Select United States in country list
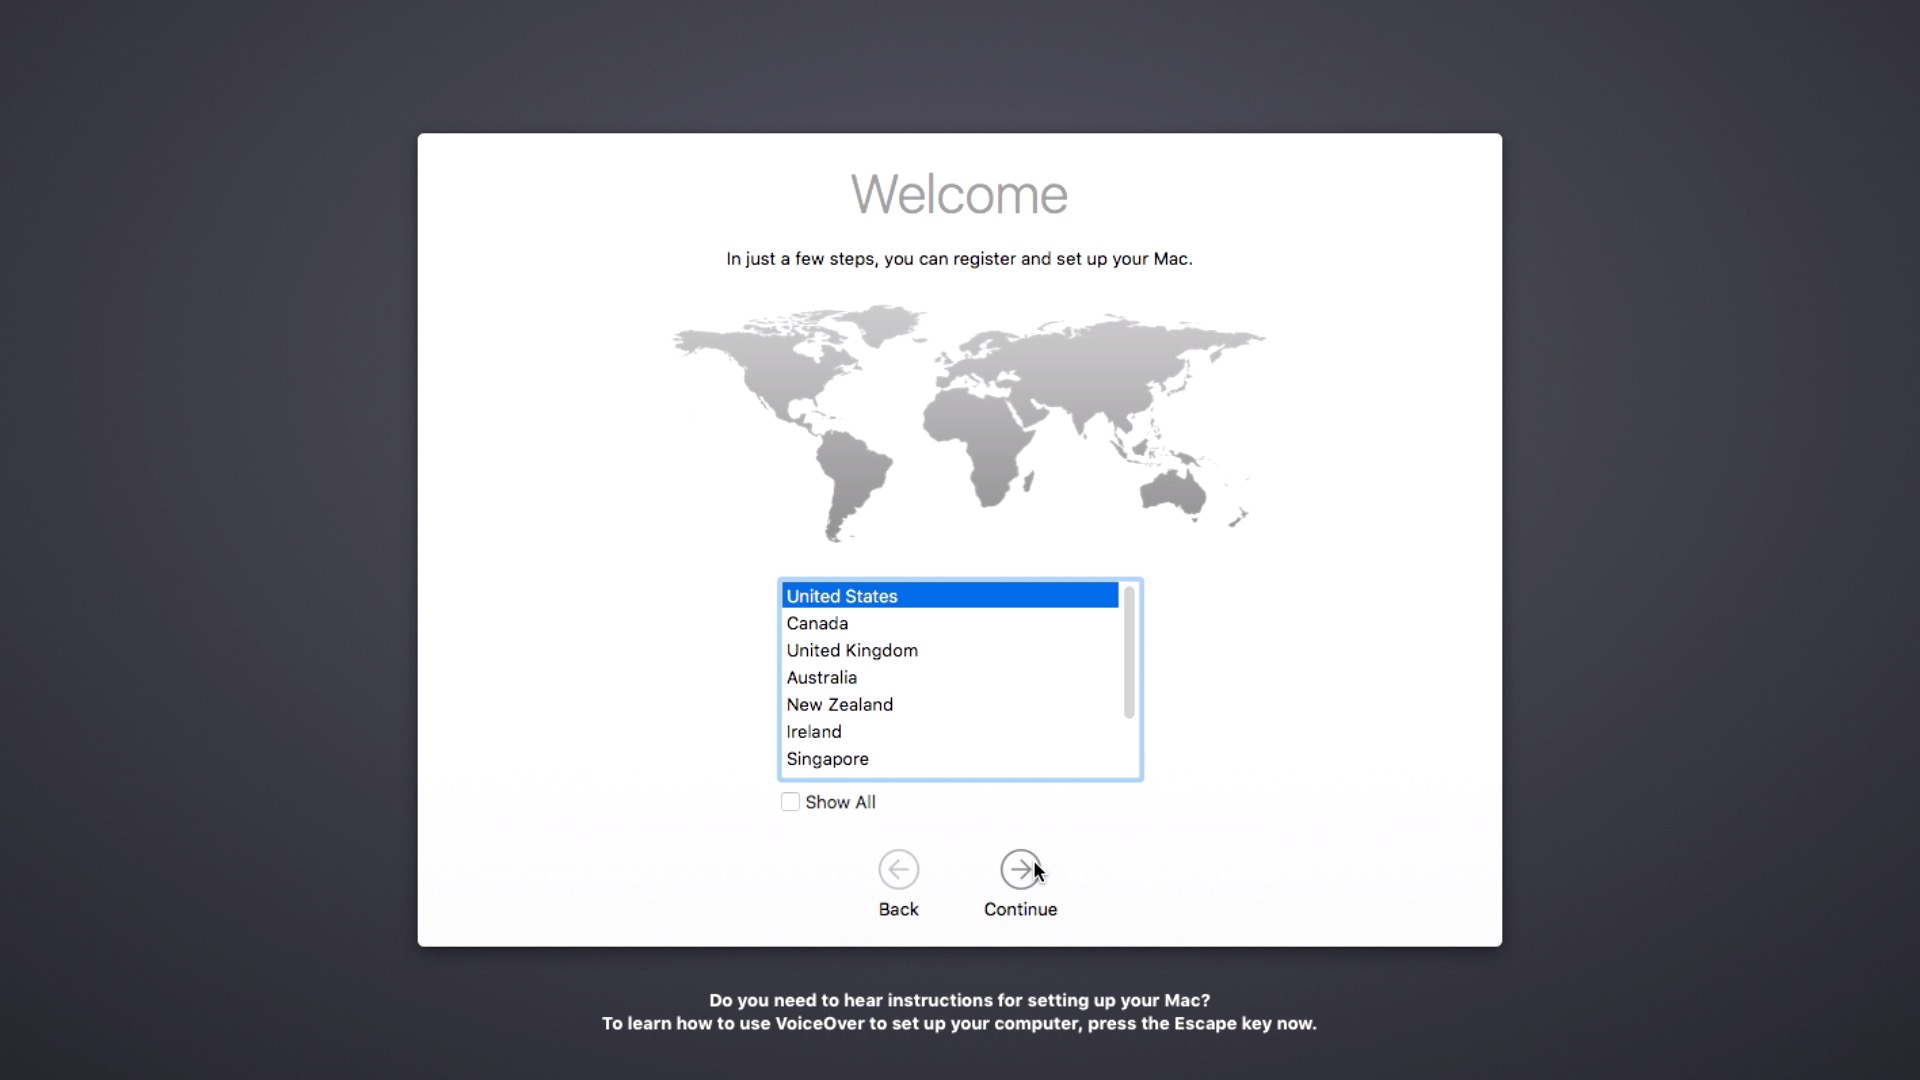 [842, 596]
